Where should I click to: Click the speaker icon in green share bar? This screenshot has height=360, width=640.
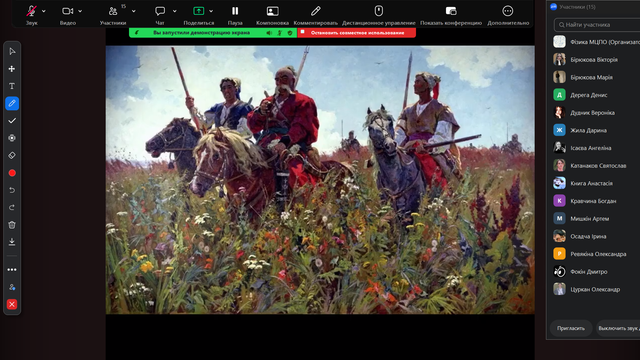pos(269,33)
